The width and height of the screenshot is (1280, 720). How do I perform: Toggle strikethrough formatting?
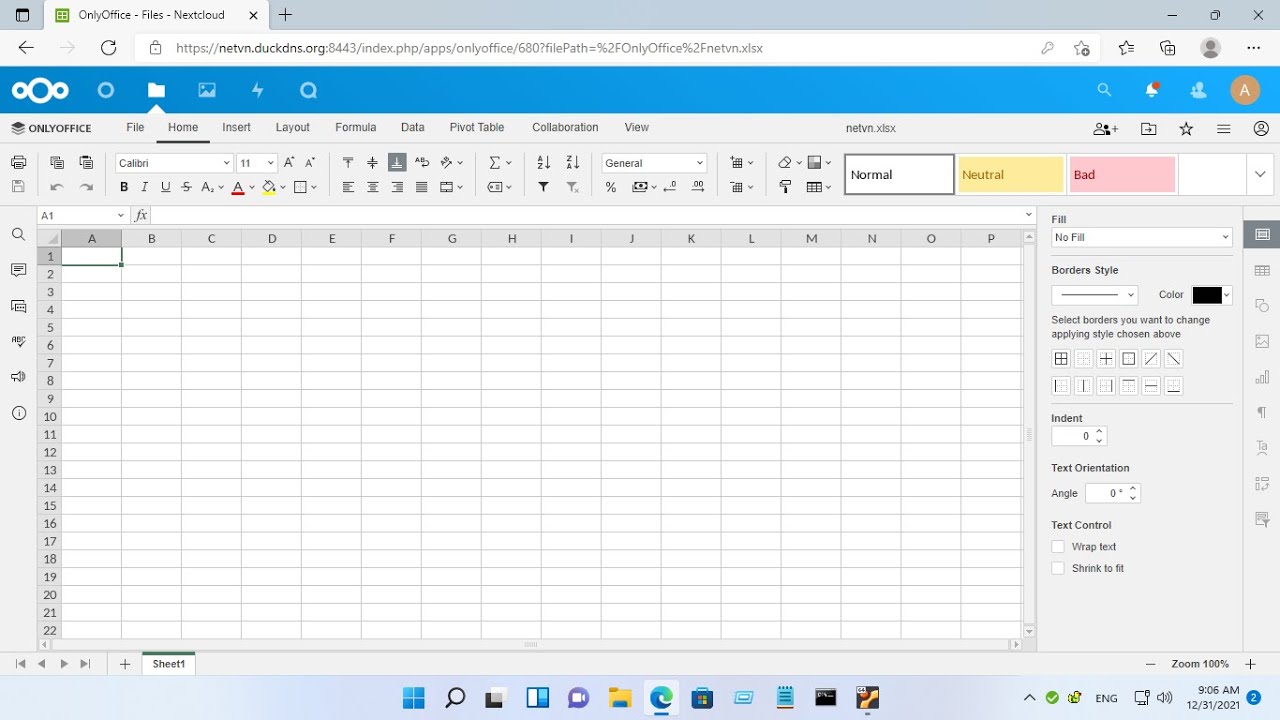pos(186,187)
